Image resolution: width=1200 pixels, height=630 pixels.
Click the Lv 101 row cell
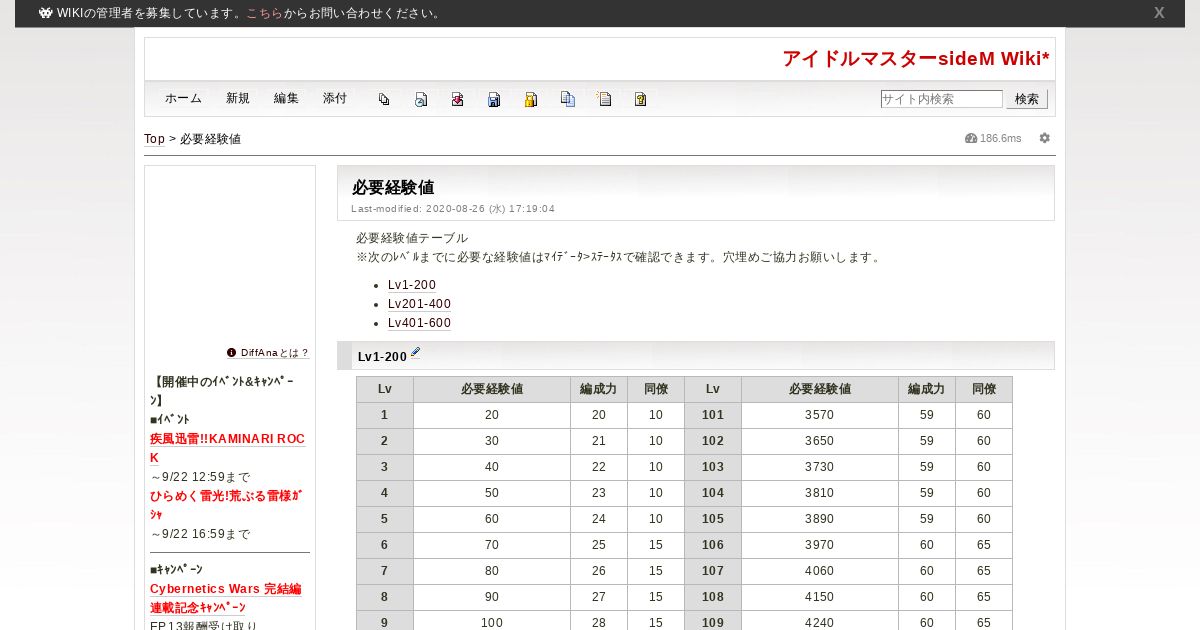point(713,415)
